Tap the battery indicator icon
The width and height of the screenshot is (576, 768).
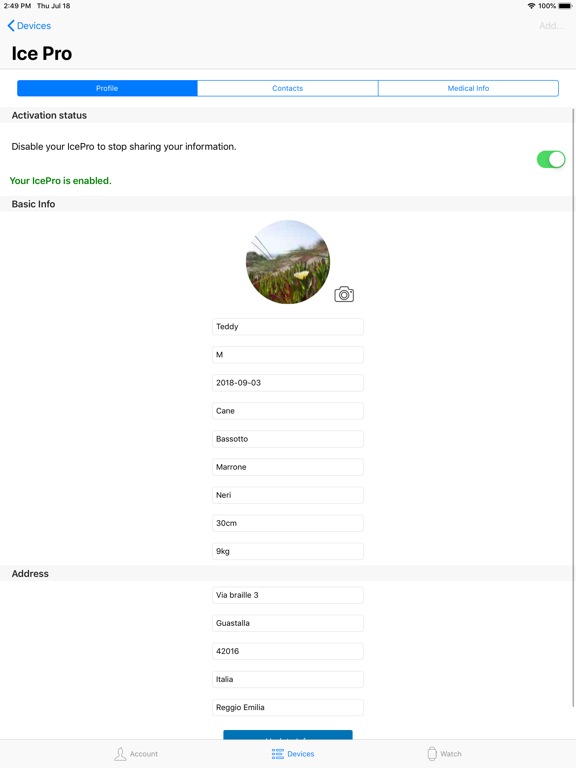coord(565,6)
